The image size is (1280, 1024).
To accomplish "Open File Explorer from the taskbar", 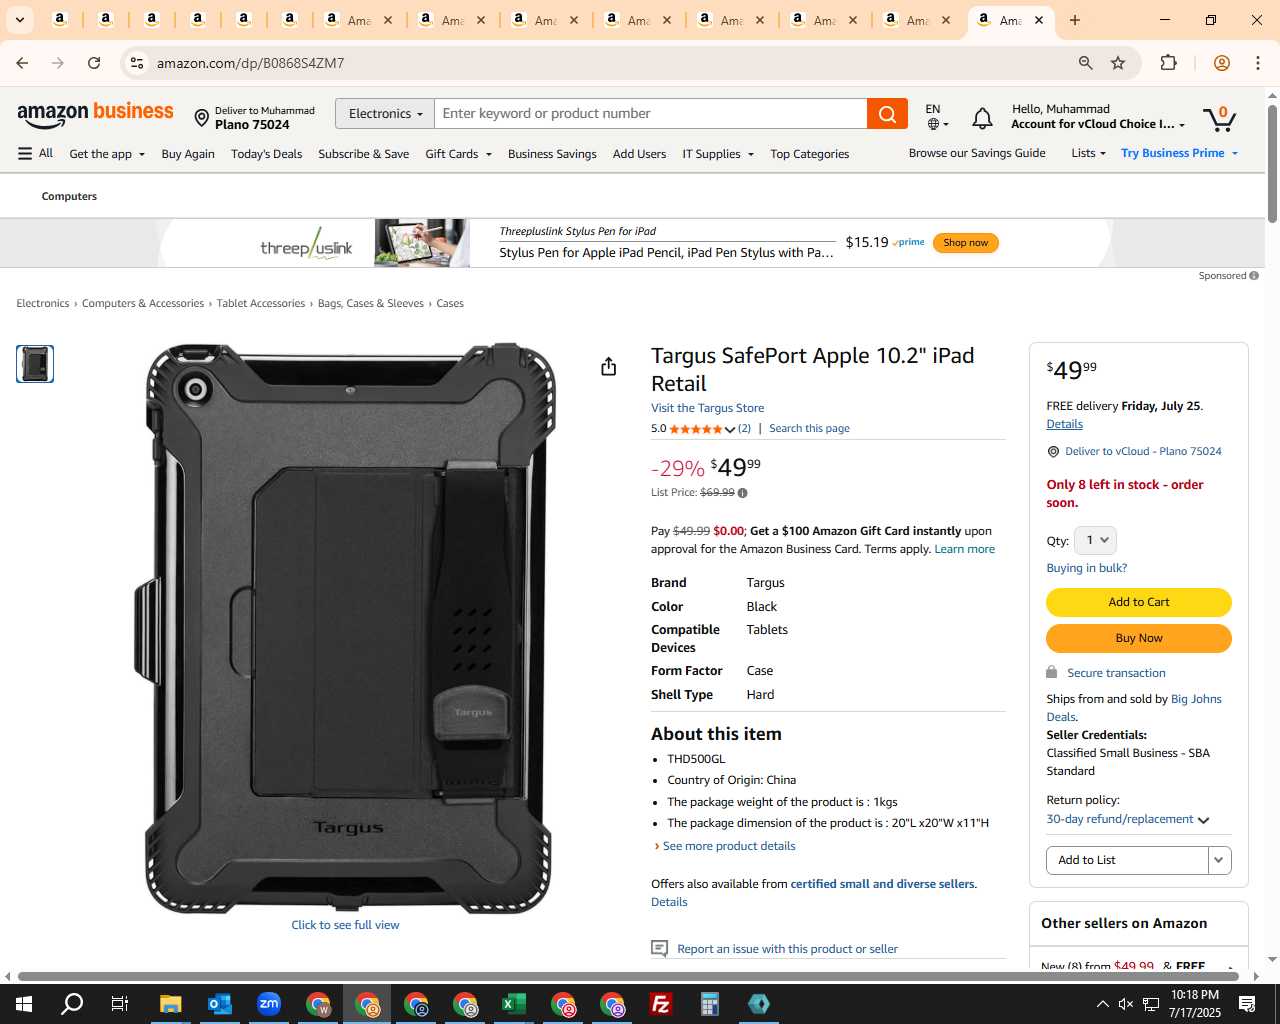I will pos(170,1004).
